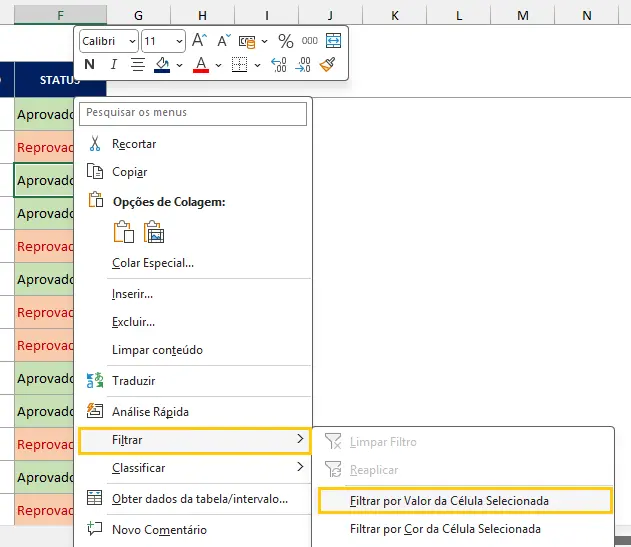
Task: Open the Classificar submenu
Action: pos(194,467)
